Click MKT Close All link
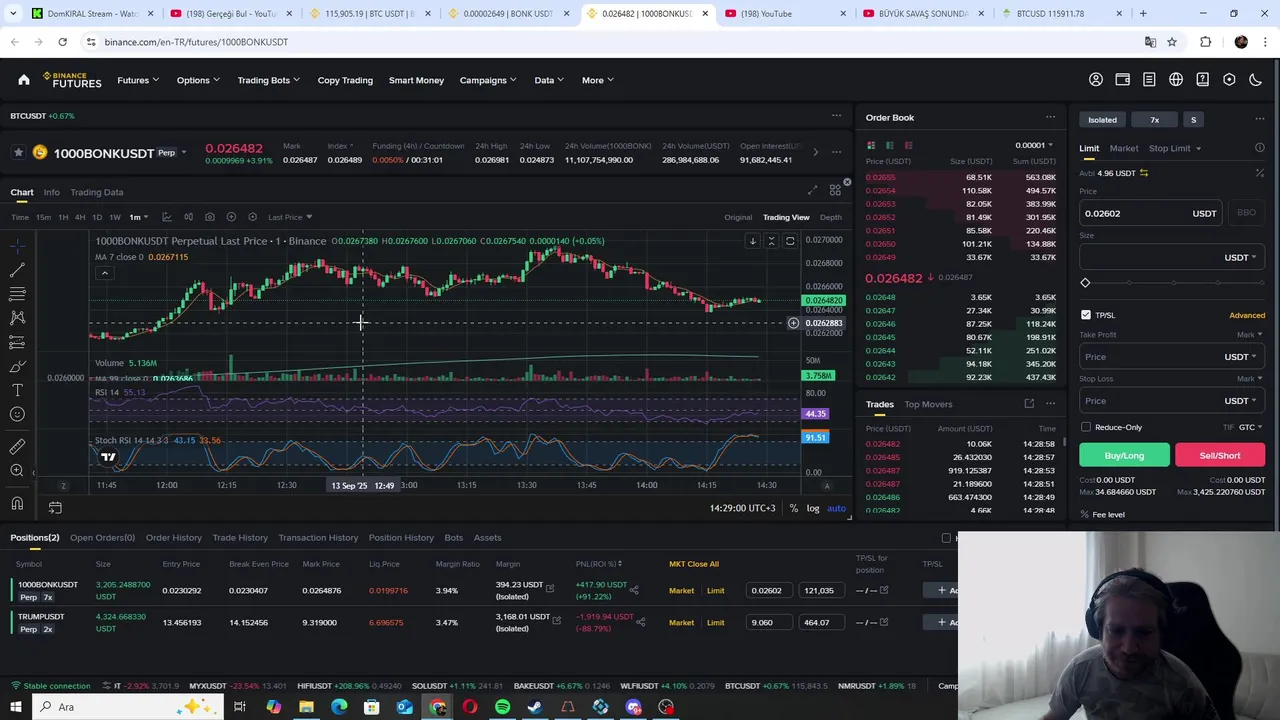Viewport: 1280px width, 720px height. (x=693, y=564)
